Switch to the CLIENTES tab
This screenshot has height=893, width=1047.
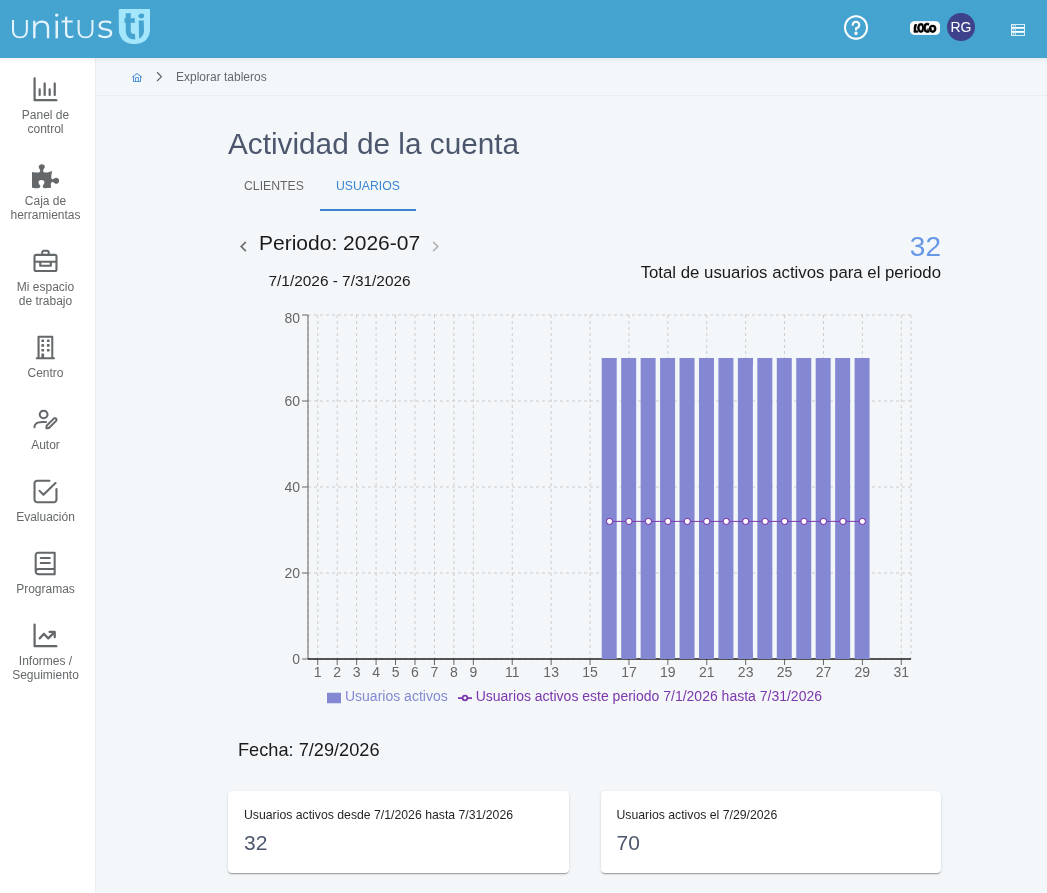[274, 186]
